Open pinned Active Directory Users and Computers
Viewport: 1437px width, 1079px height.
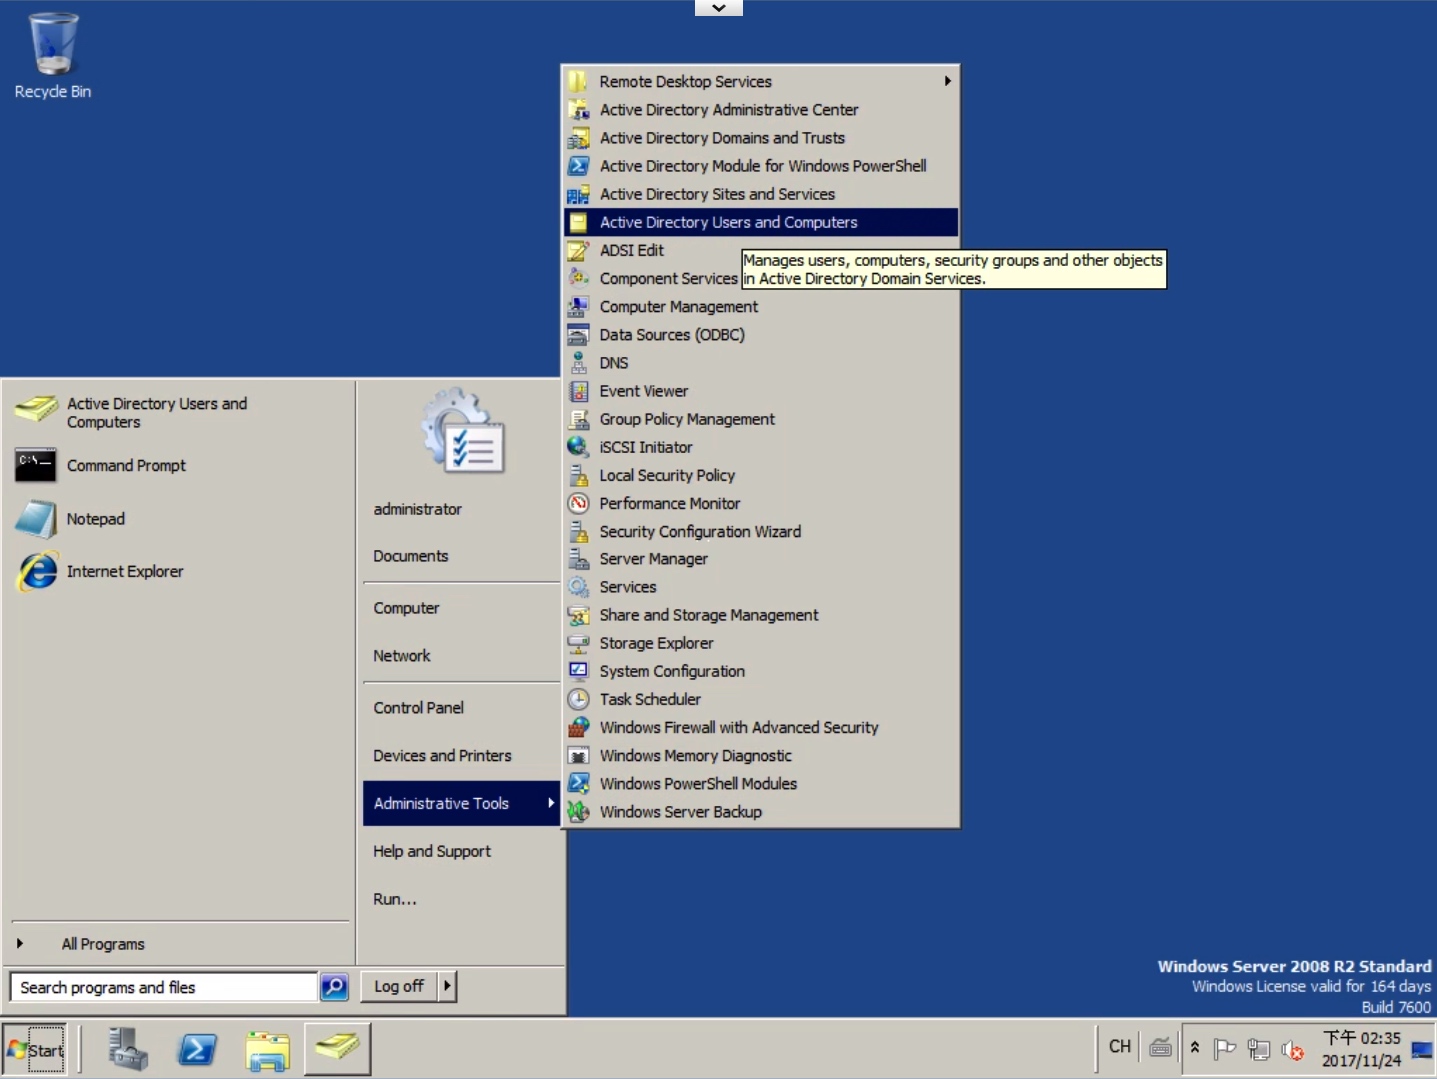pos(180,412)
